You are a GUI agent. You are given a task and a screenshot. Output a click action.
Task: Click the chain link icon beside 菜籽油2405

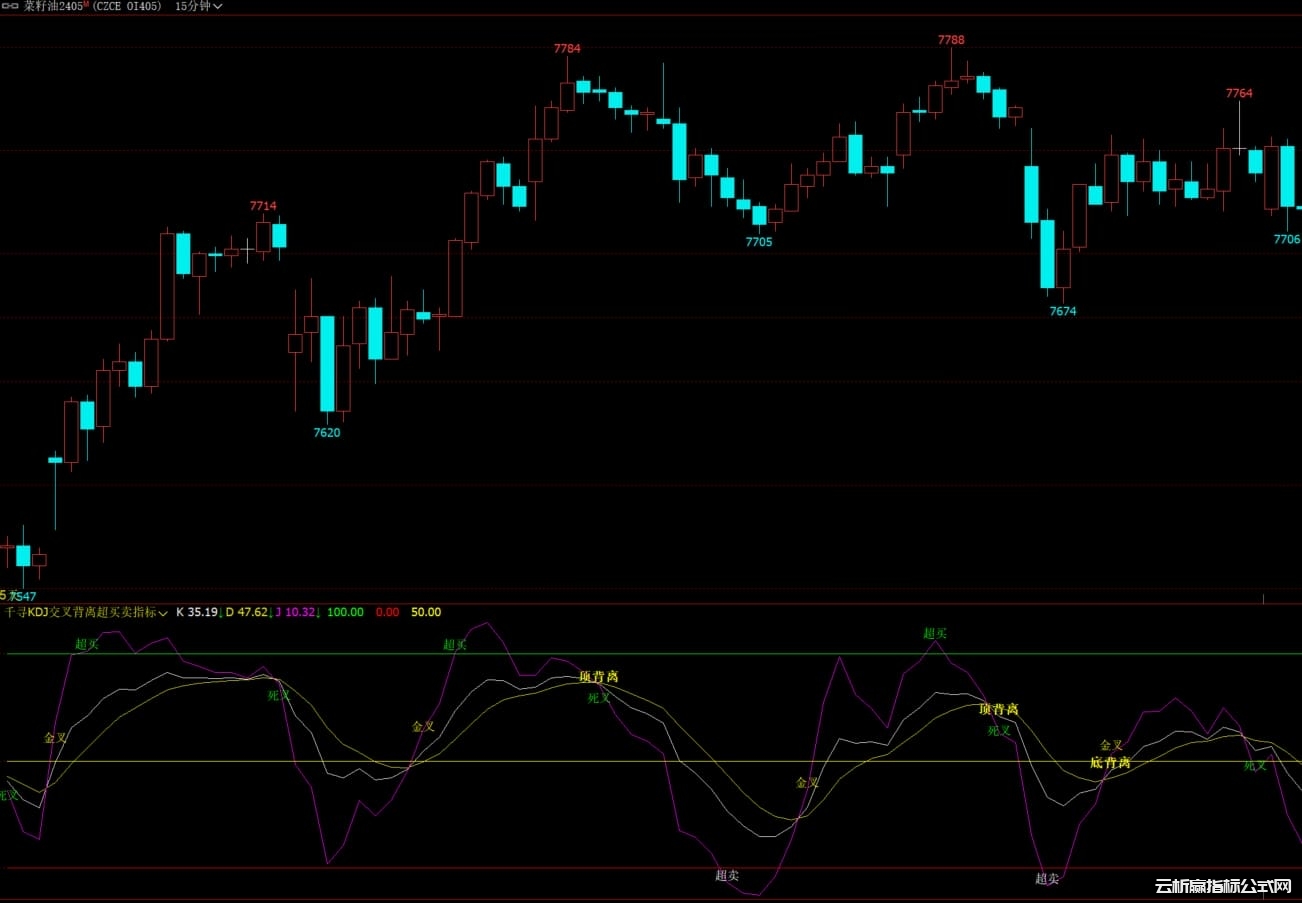pyautogui.click(x=11, y=6)
